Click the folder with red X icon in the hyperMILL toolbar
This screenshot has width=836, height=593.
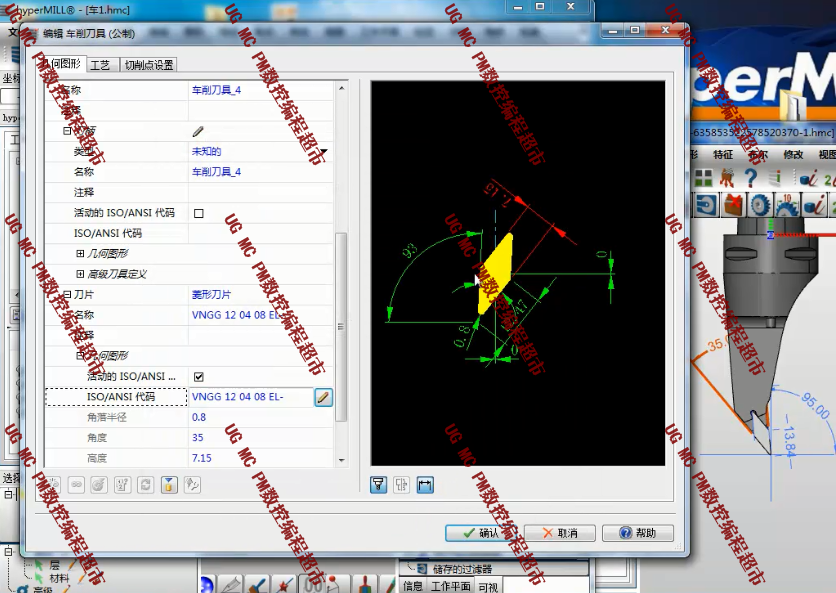tap(734, 205)
